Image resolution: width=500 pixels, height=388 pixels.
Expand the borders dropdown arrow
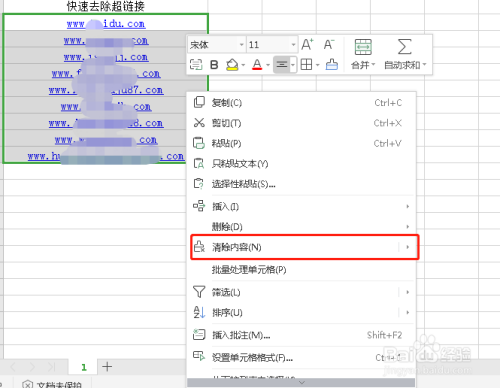(317, 65)
